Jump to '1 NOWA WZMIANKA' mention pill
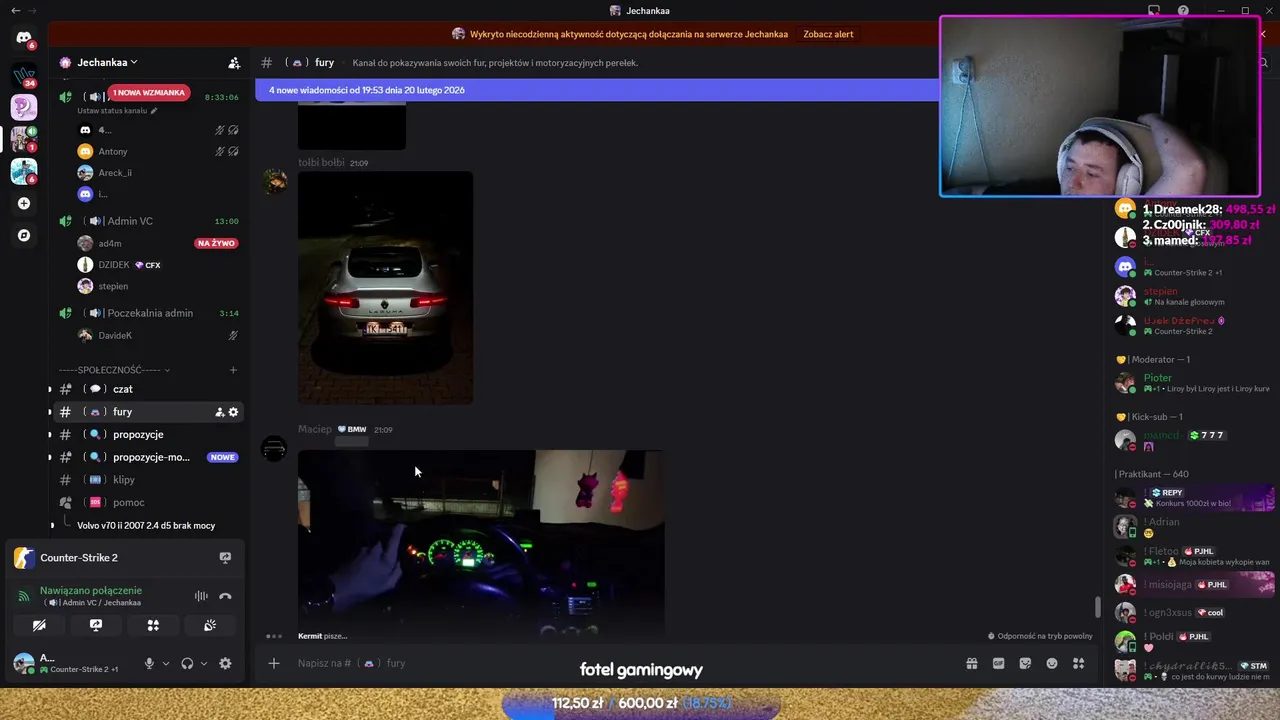Screen dimensions: 1280x720 pos(149,92)
